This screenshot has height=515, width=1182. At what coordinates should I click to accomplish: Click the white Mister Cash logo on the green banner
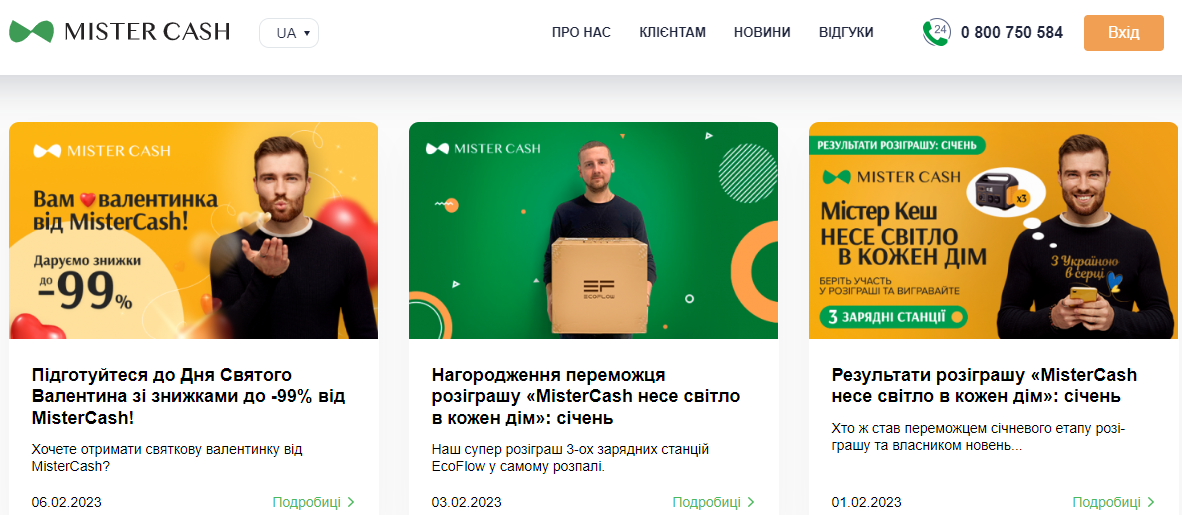click(483, 149)
